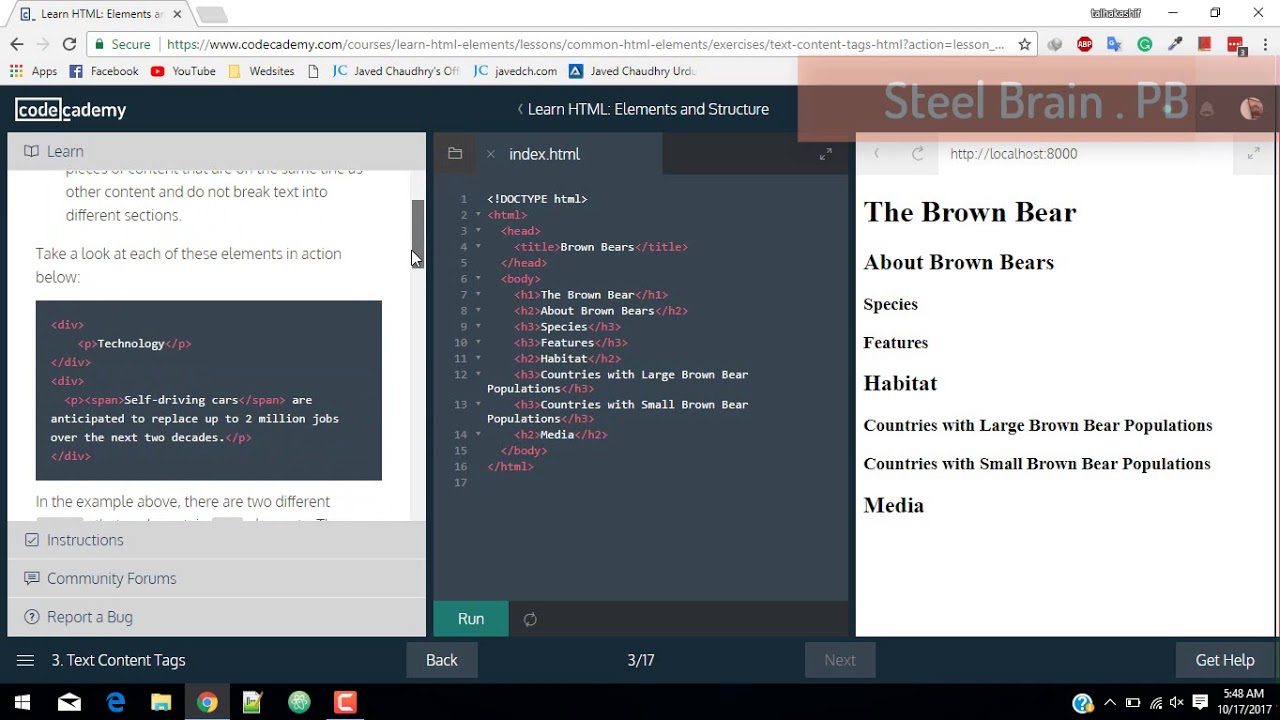
Task: Show hidden icons in the system tray
Action: (x=1109, y=702)
